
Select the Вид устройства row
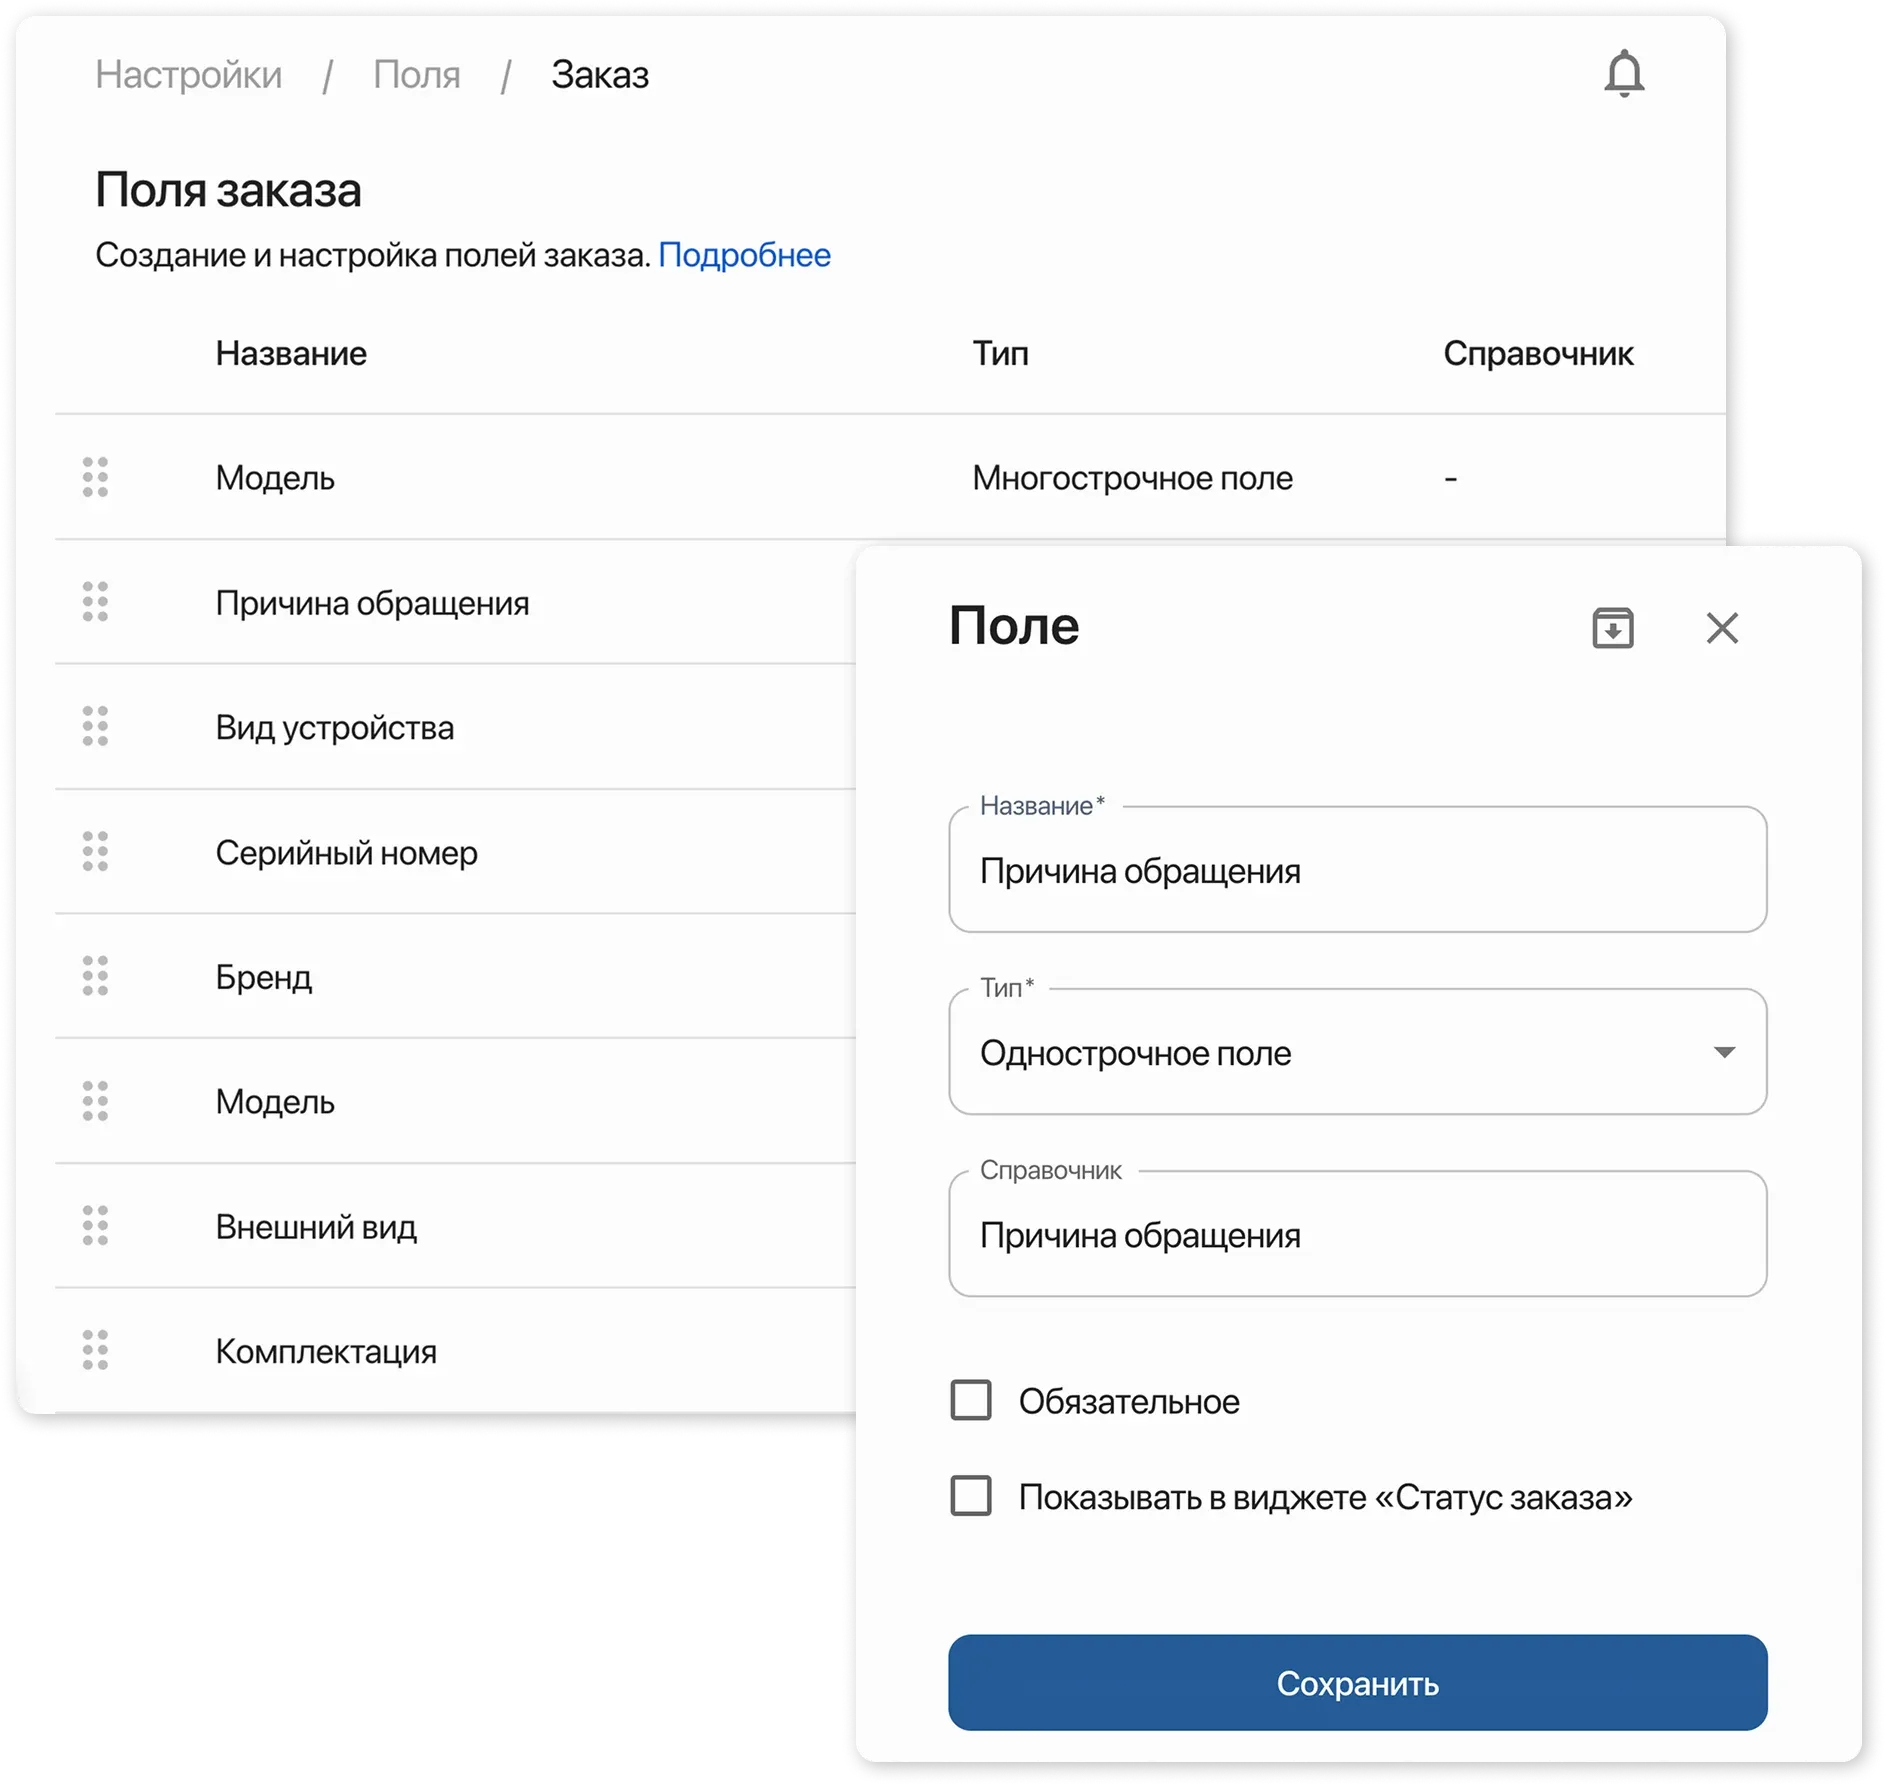pos(335,728)
